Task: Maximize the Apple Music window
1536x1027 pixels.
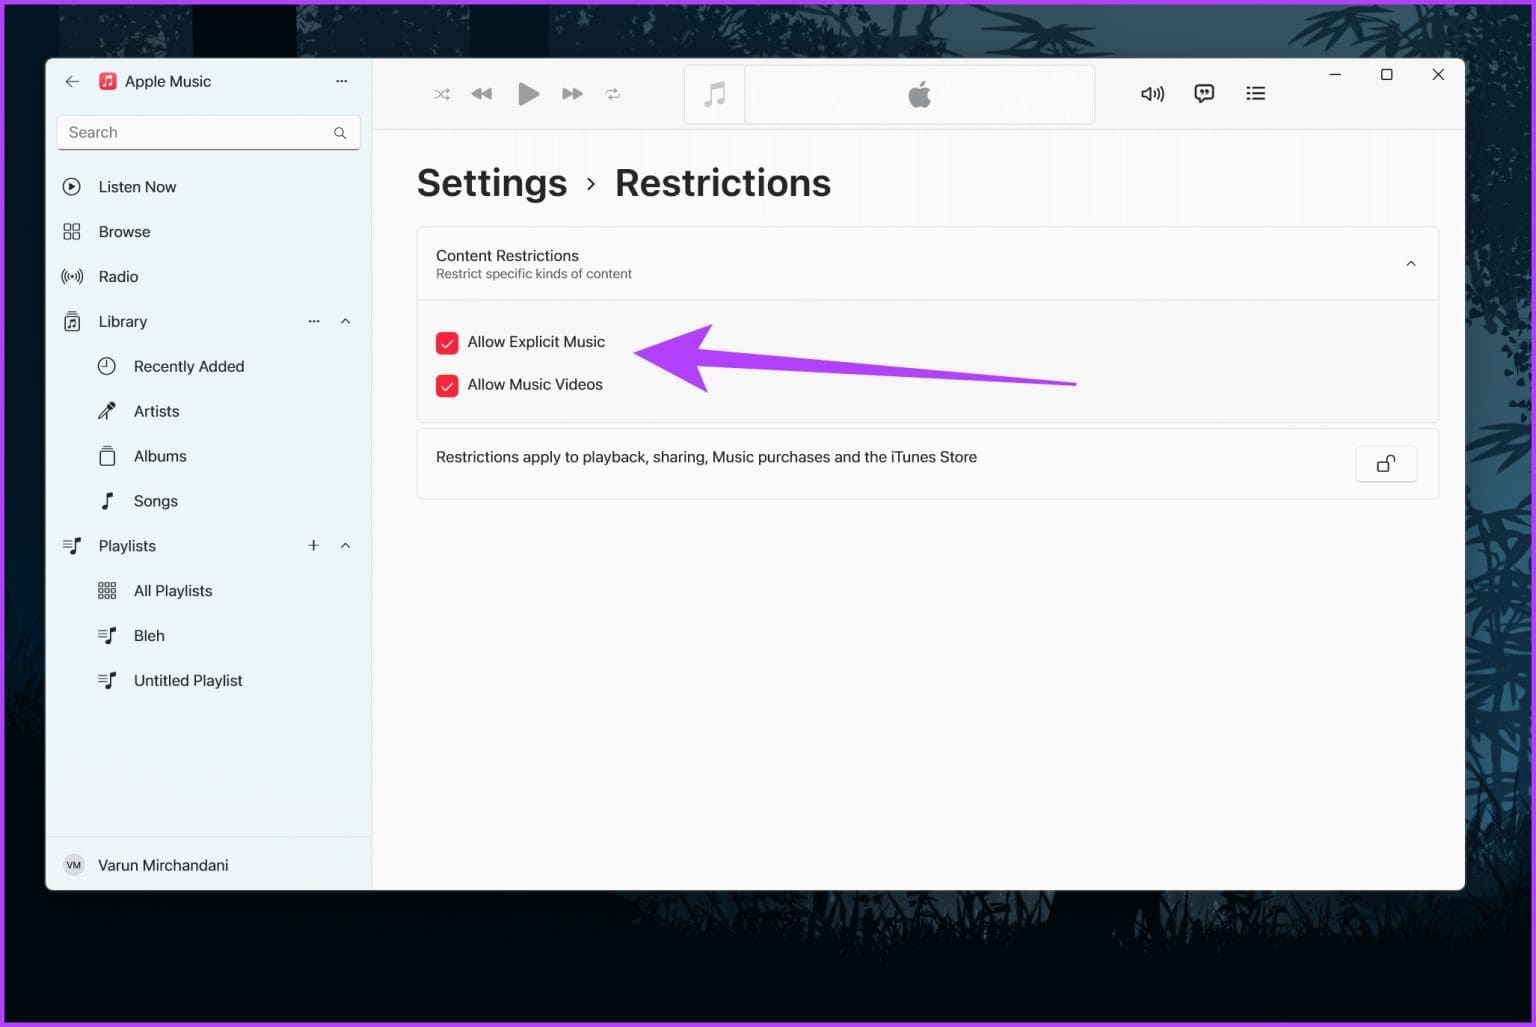Action: 1387,75
